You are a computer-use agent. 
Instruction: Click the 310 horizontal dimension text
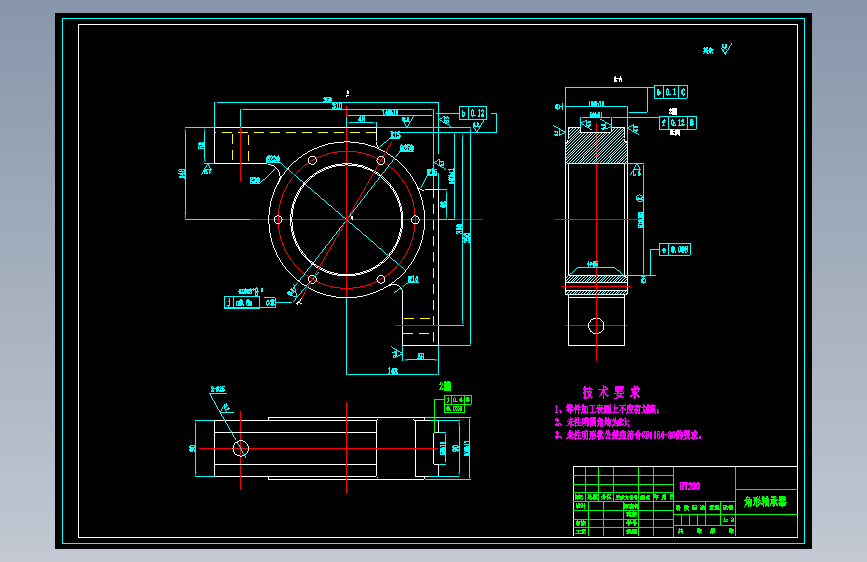337,106
